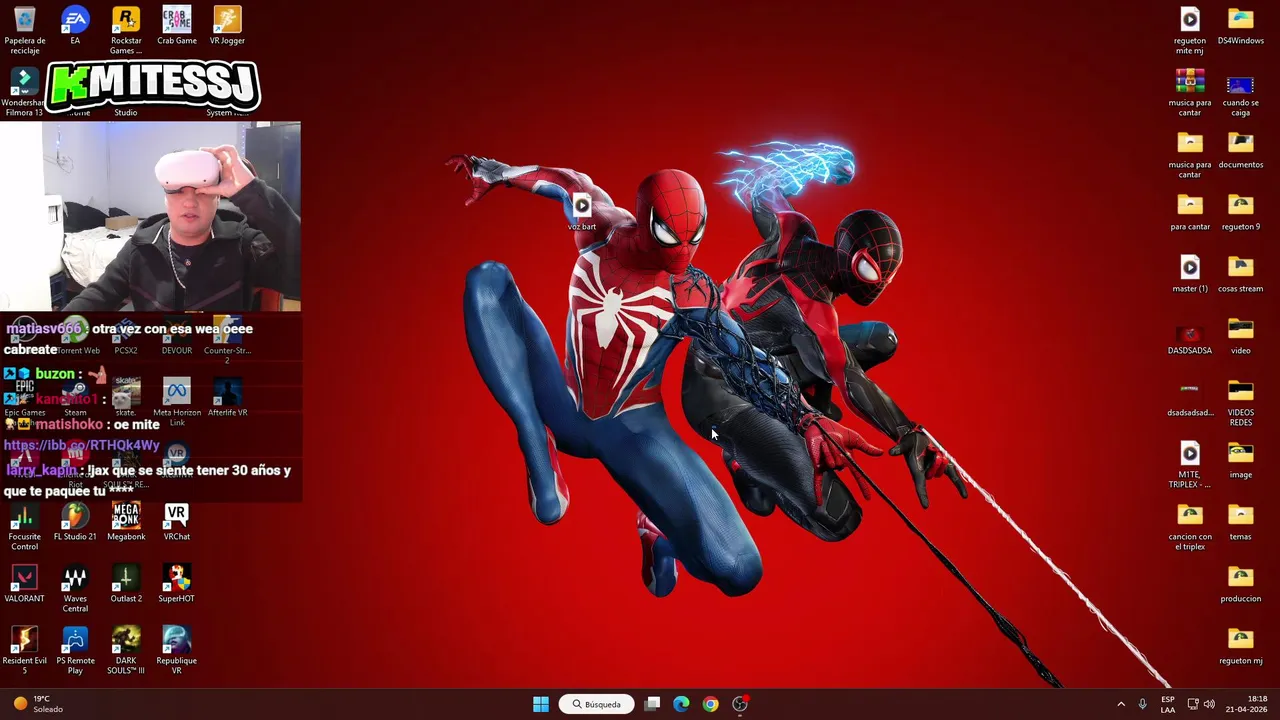Image resolution: width=1280 pixels, height=720 pixels.
Task: Select master (1) media file
Action: 1190,274
